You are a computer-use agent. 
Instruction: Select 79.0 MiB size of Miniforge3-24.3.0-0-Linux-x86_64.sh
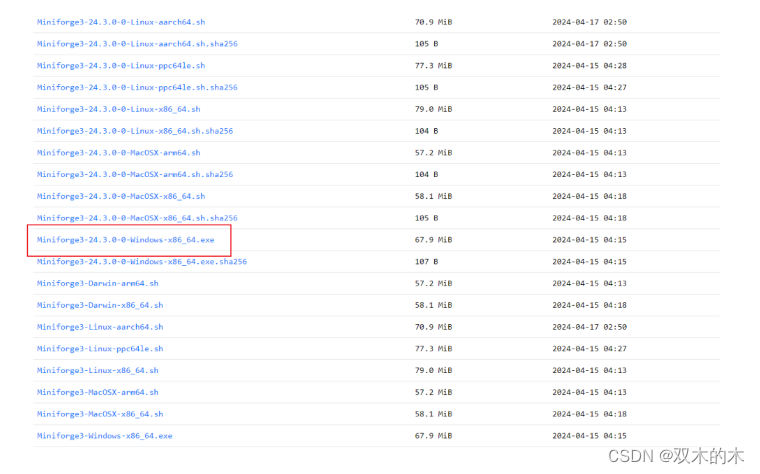433,110
